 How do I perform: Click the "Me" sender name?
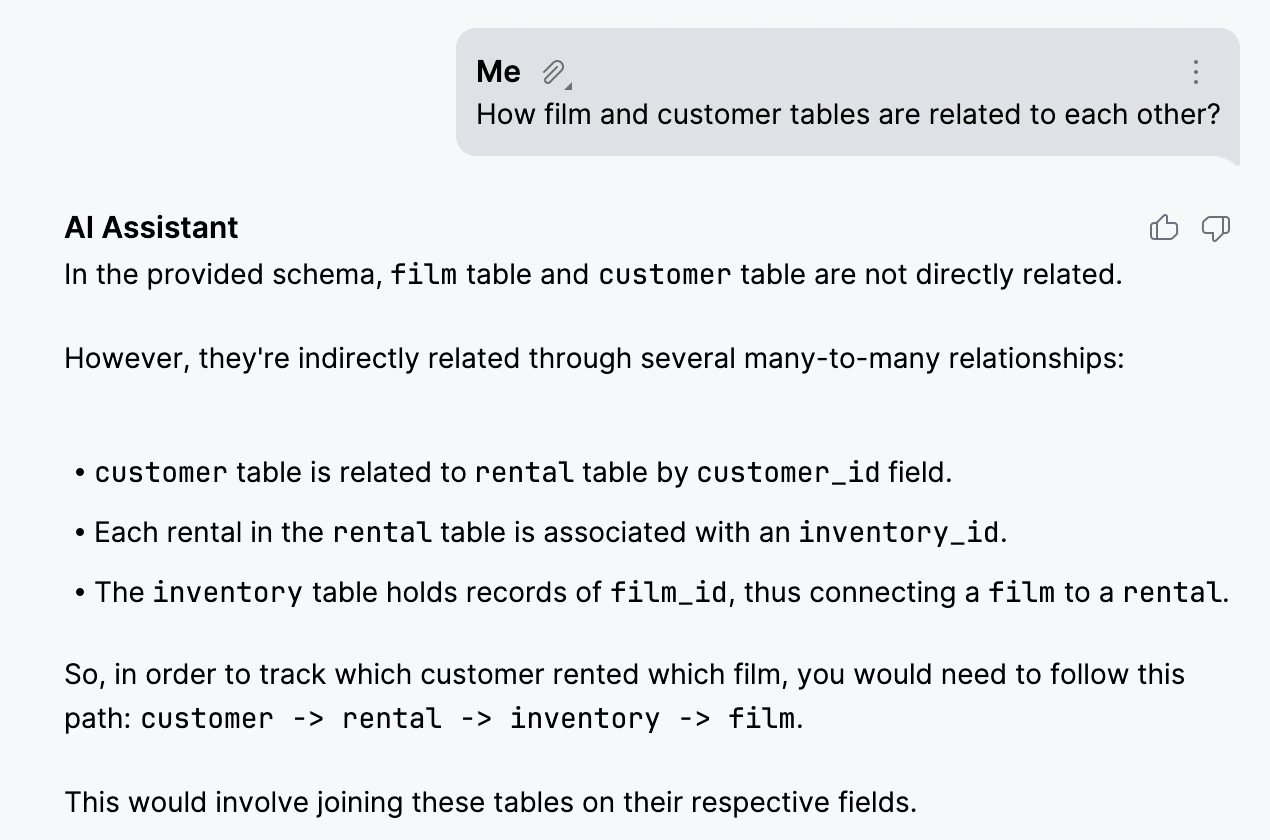click(x=498, y=72)
